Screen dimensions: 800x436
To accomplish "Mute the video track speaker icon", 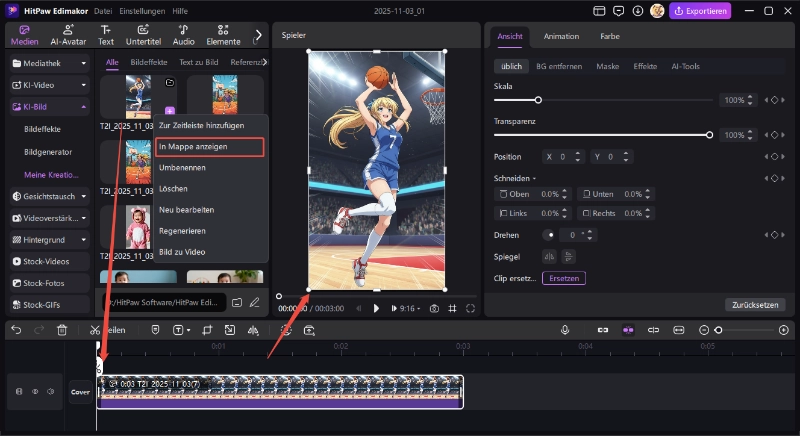I will (x=49, y=392).
